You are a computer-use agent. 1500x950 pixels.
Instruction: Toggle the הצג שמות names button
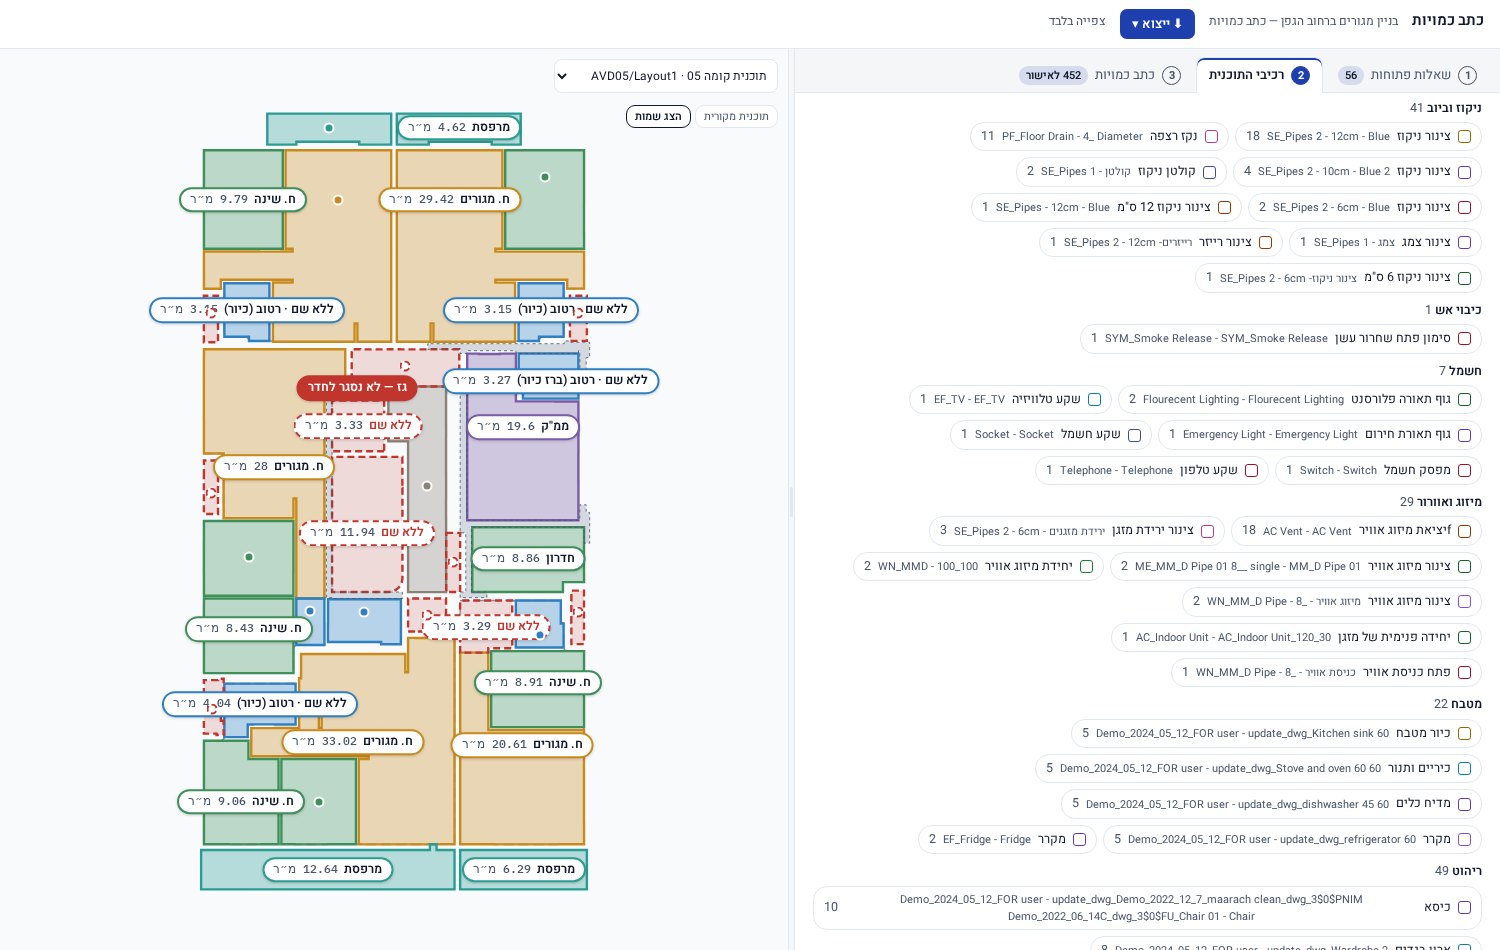(658, 117)
